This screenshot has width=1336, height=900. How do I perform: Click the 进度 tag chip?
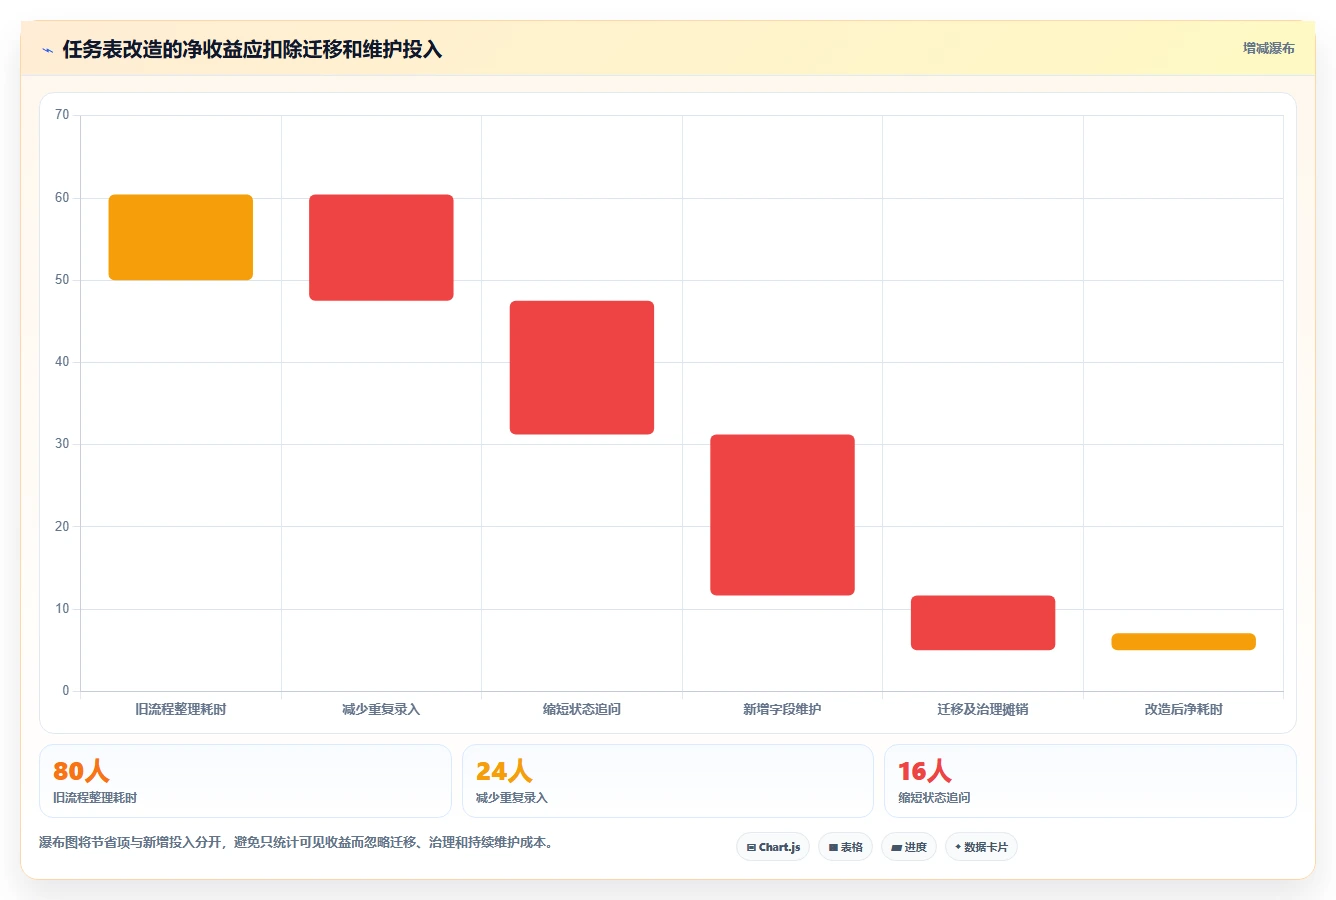point(908,847)
